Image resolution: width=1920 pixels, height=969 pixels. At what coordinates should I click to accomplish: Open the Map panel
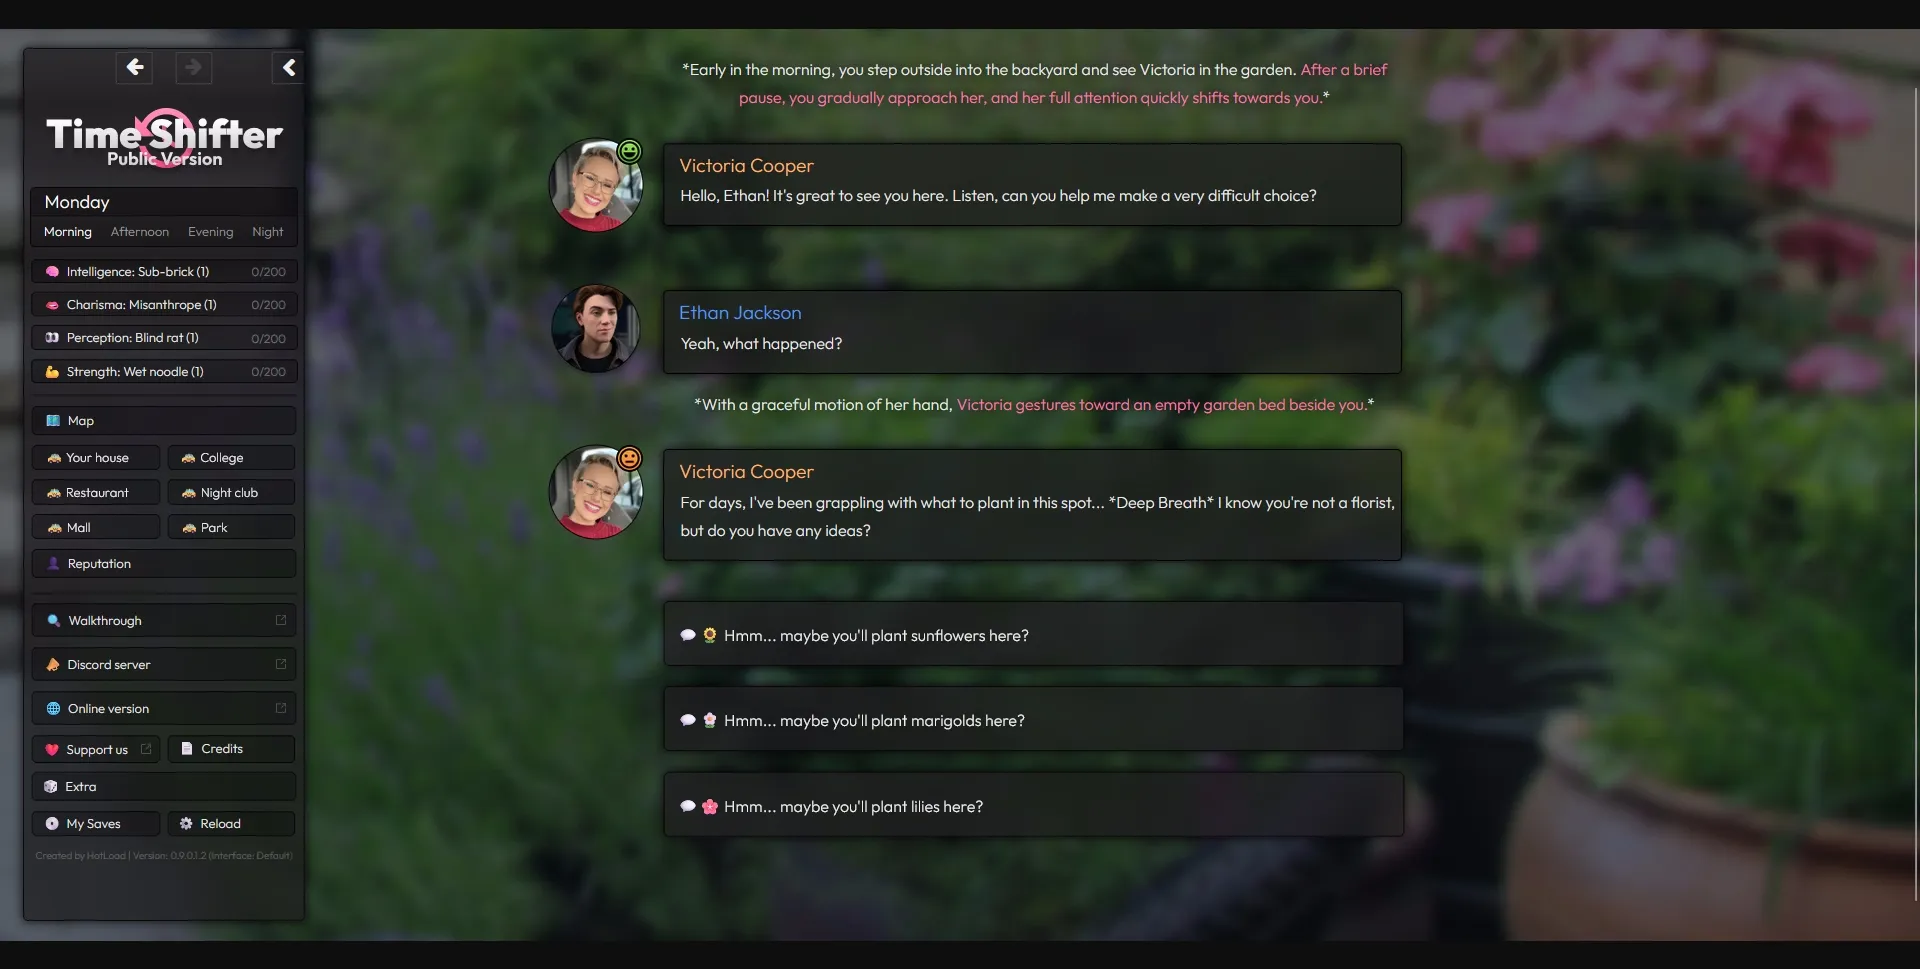click(164, 421)
